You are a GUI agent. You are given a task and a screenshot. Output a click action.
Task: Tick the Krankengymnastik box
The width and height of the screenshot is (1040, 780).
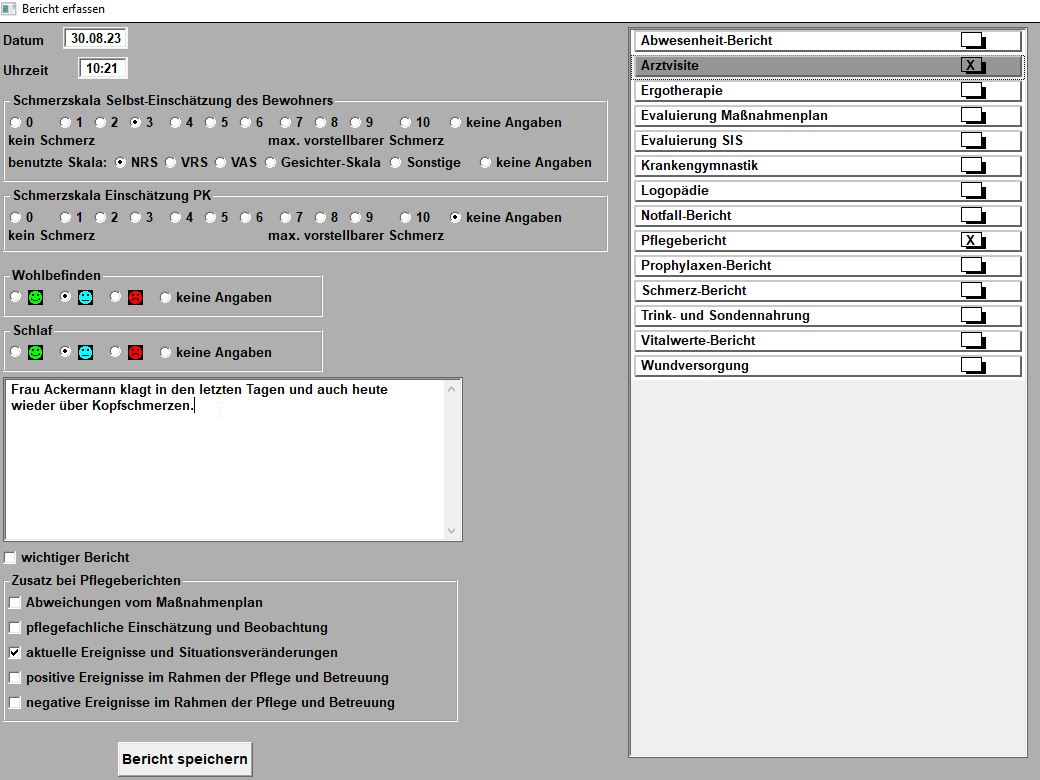coord(973,165)
